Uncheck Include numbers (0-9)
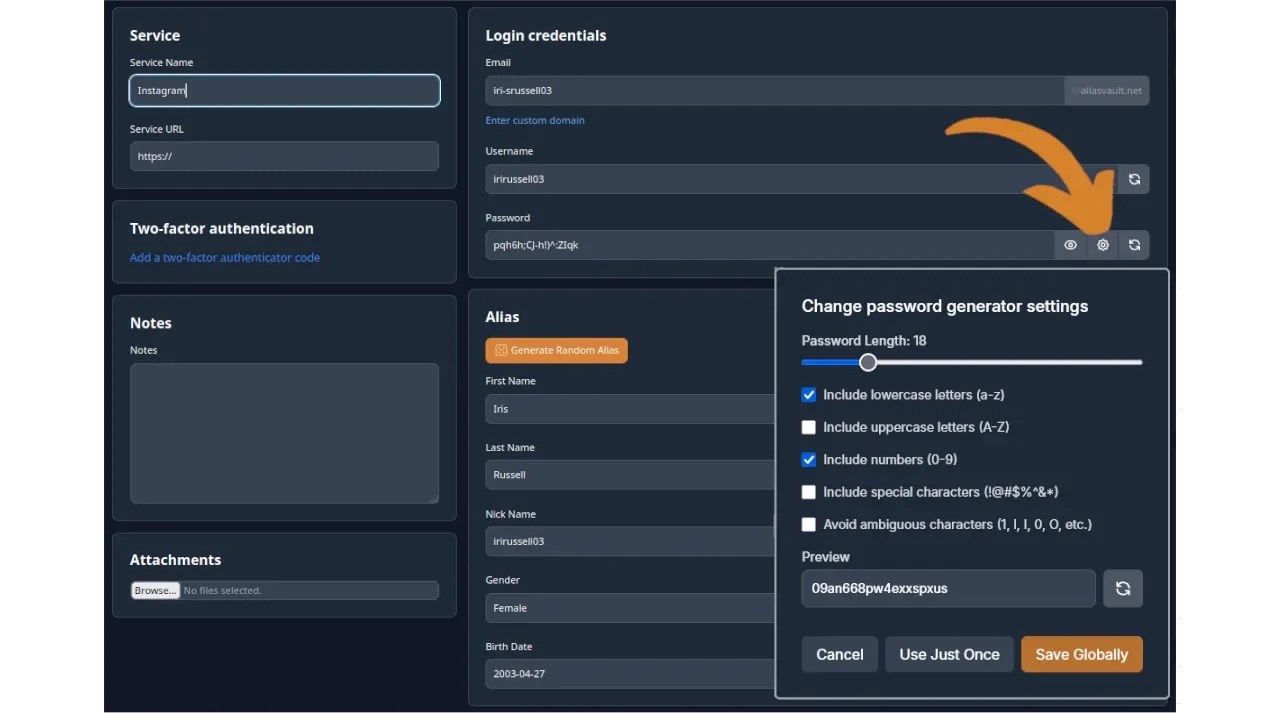The height and width of the screenshot is (713, 1280). point(809,460)
